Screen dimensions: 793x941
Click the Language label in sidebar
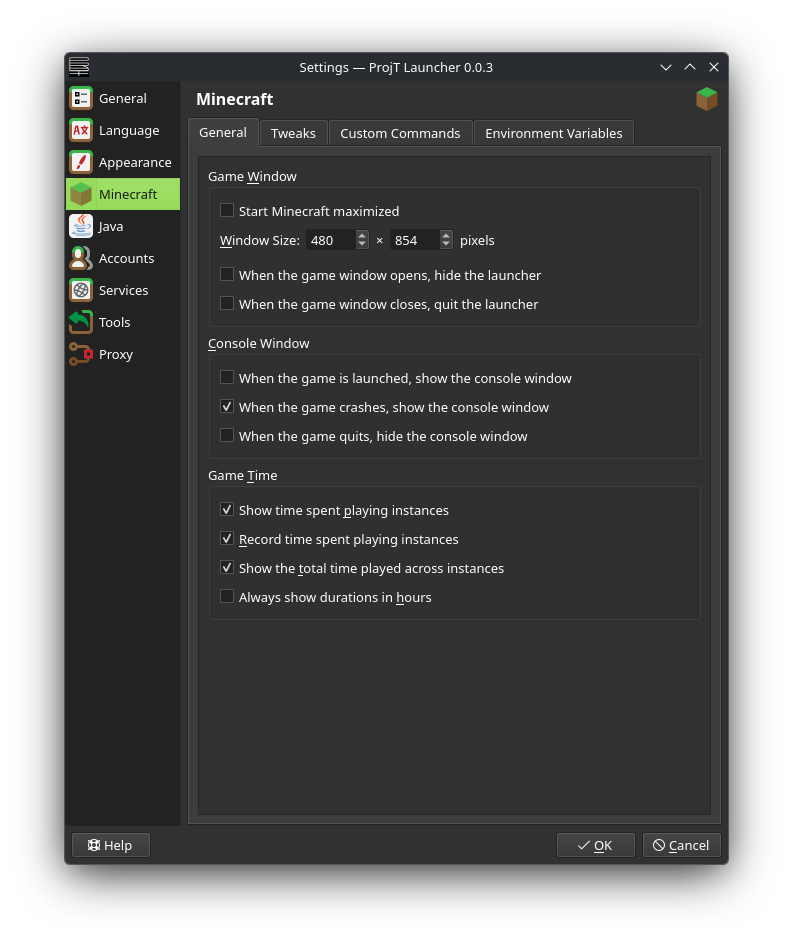click(x=129, y=130)
